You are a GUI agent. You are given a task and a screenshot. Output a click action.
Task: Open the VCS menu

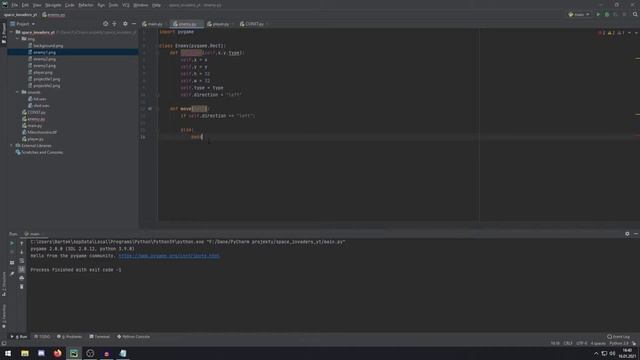coord(126,5)
